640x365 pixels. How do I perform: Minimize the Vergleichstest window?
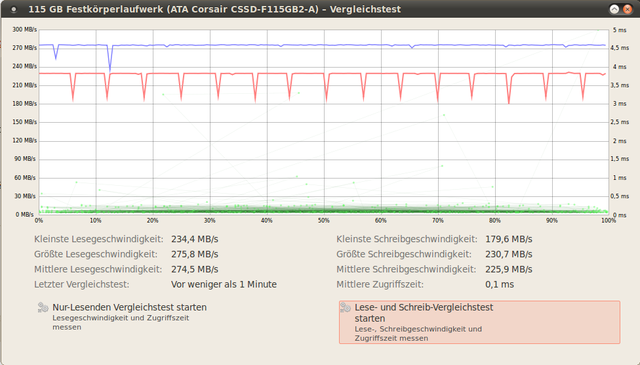tap(614, 9)
